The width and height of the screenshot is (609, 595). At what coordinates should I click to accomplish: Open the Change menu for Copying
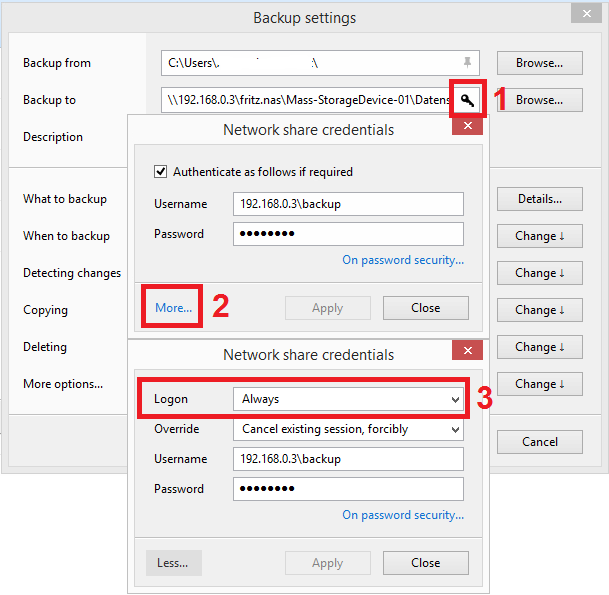click(x=540, y=310)
